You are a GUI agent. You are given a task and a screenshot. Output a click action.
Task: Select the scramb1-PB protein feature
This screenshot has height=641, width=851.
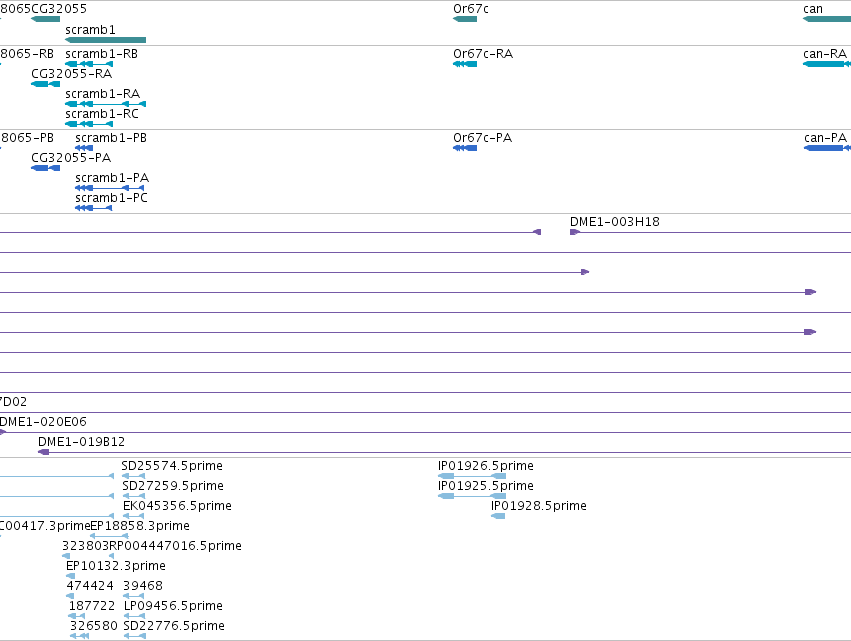pos(84,148)
